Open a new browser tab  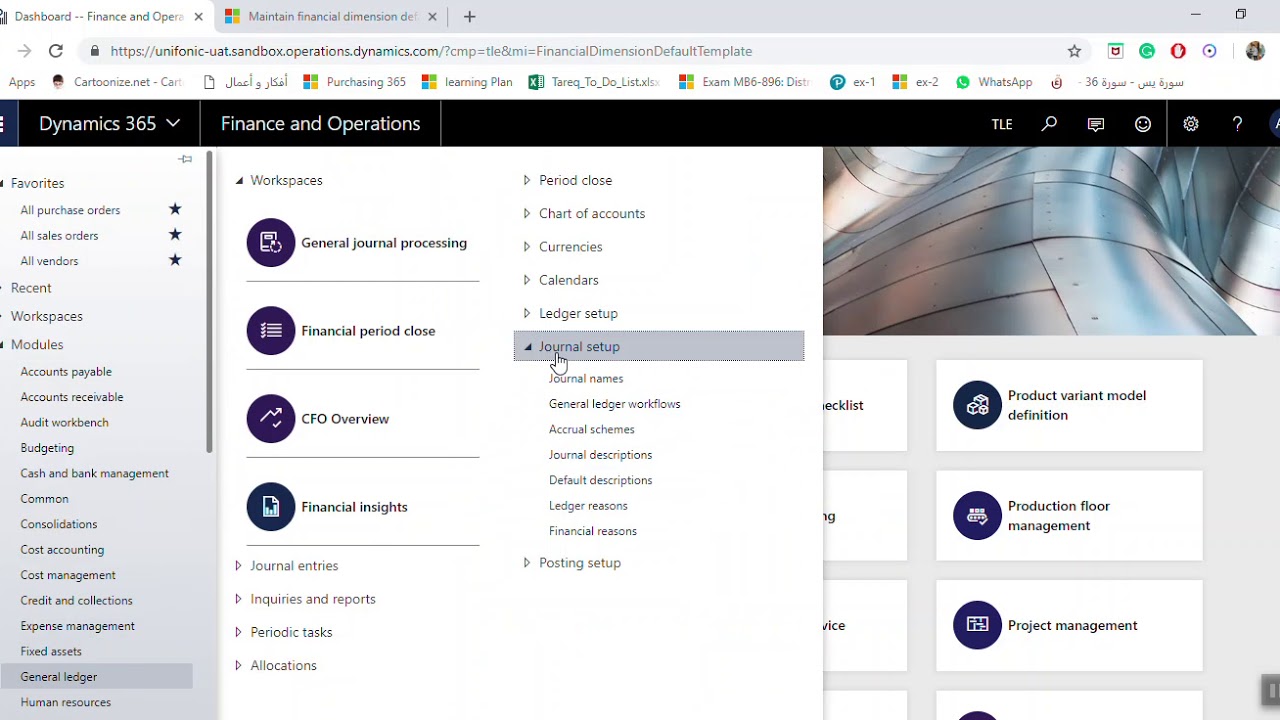tap(469, 16)
